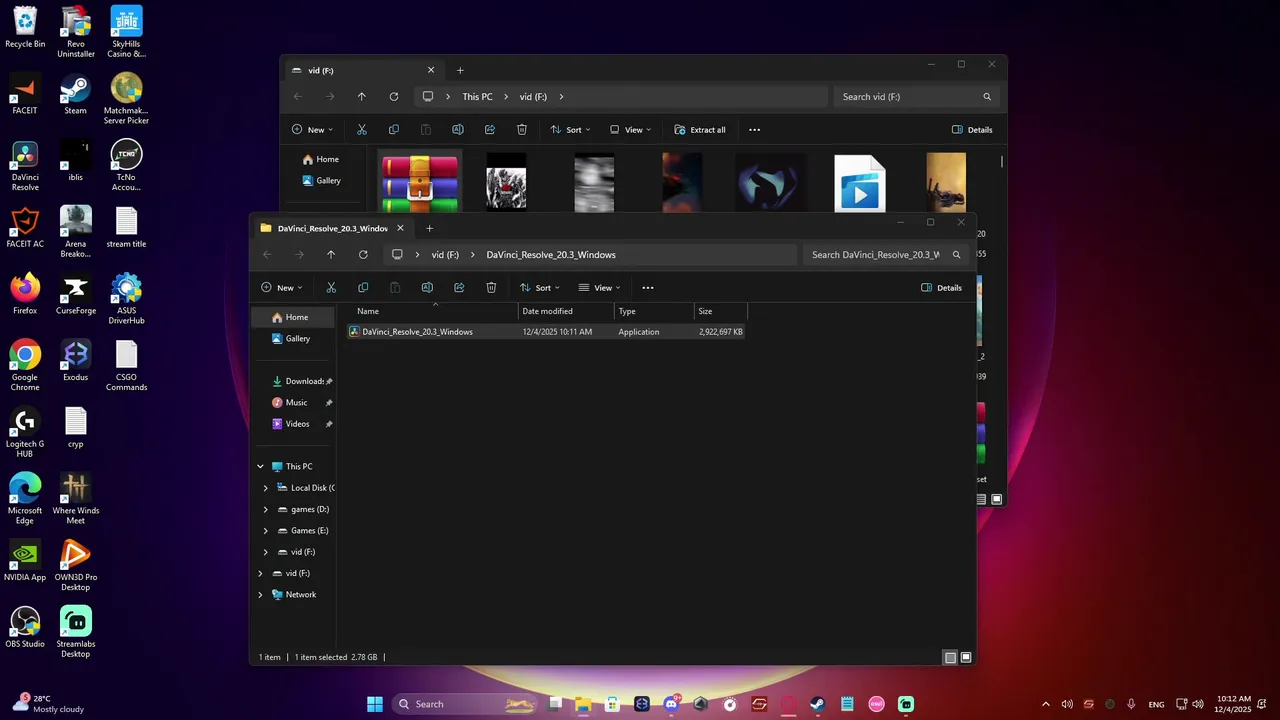Click vid (F:) breadcrumb in DaVinci_Resolve_20.3_Windows address bar
The image size is (1280, 720).
tap(445, 255)
